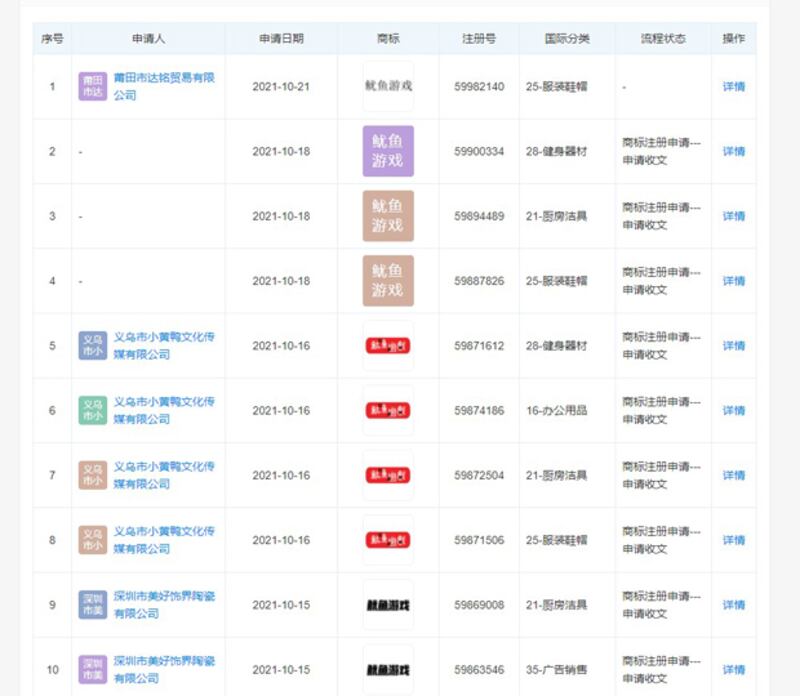Select registration number 59887826

pyautogui.click(x=479, y=281)
